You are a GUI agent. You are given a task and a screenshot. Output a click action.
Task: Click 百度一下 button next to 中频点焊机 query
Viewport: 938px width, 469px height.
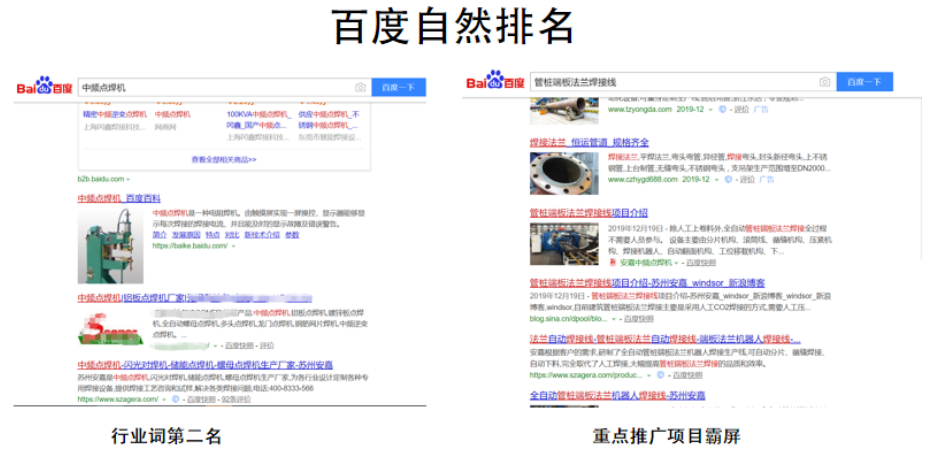click(398, 87)
